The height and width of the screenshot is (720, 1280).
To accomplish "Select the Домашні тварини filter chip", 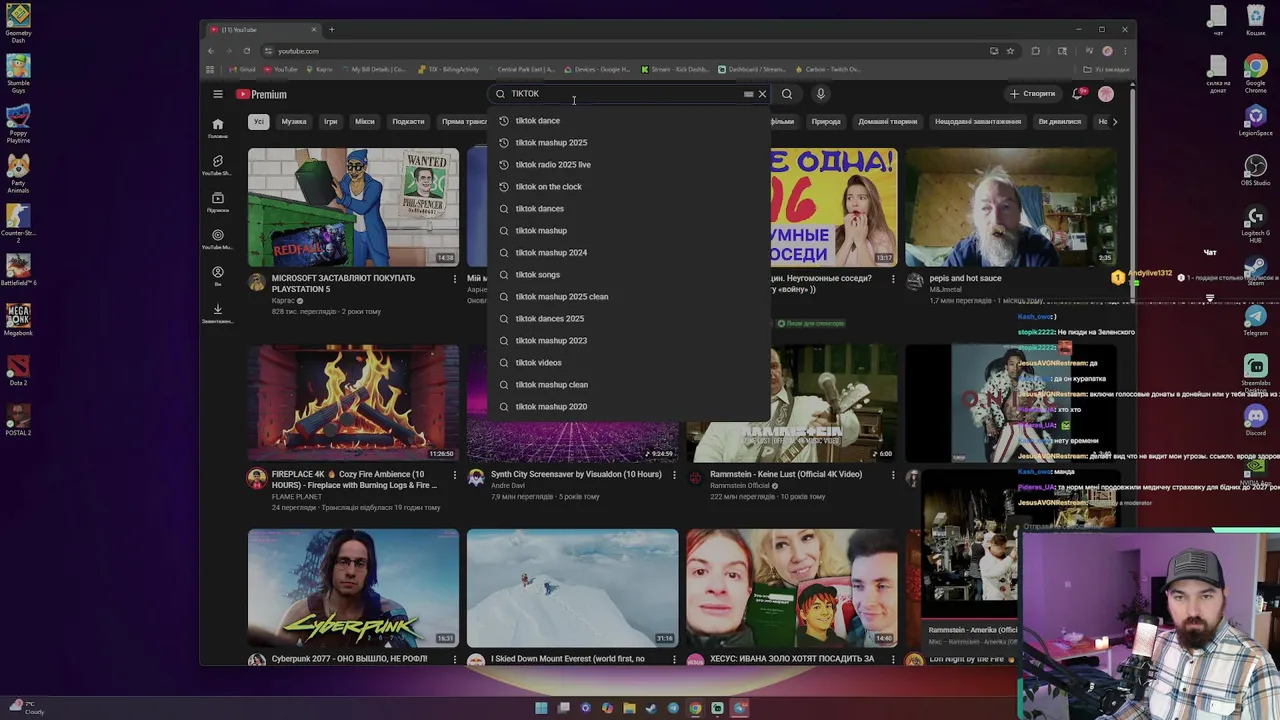I will point(887,121).
